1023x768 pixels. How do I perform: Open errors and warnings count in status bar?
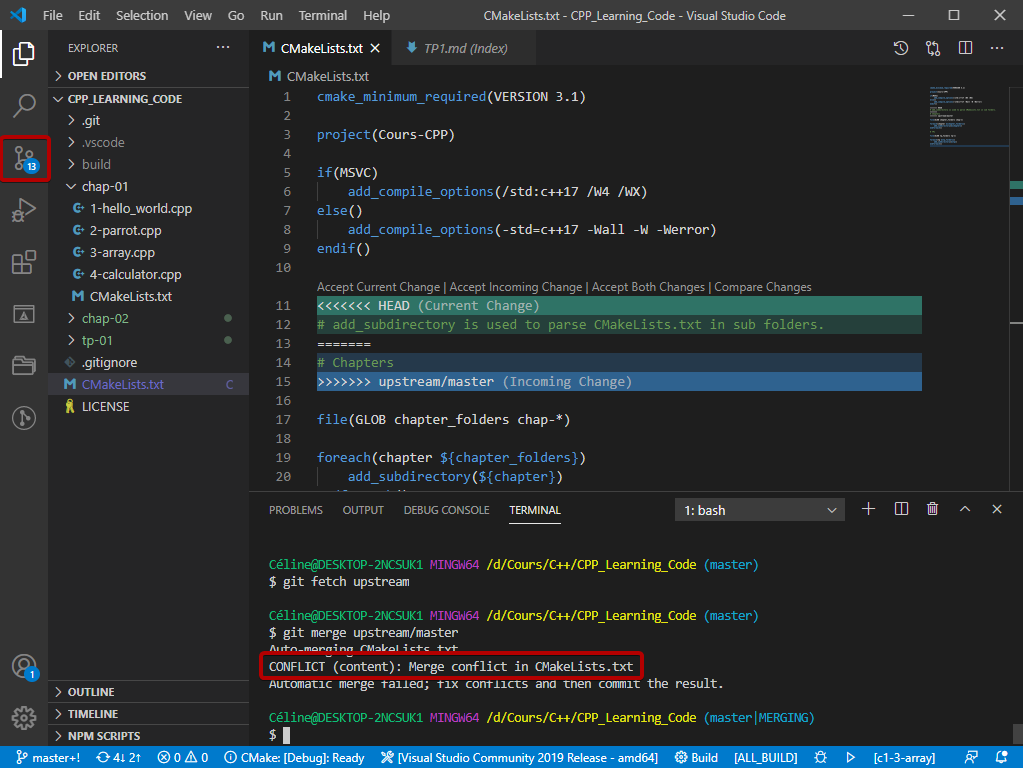point(183,758)
